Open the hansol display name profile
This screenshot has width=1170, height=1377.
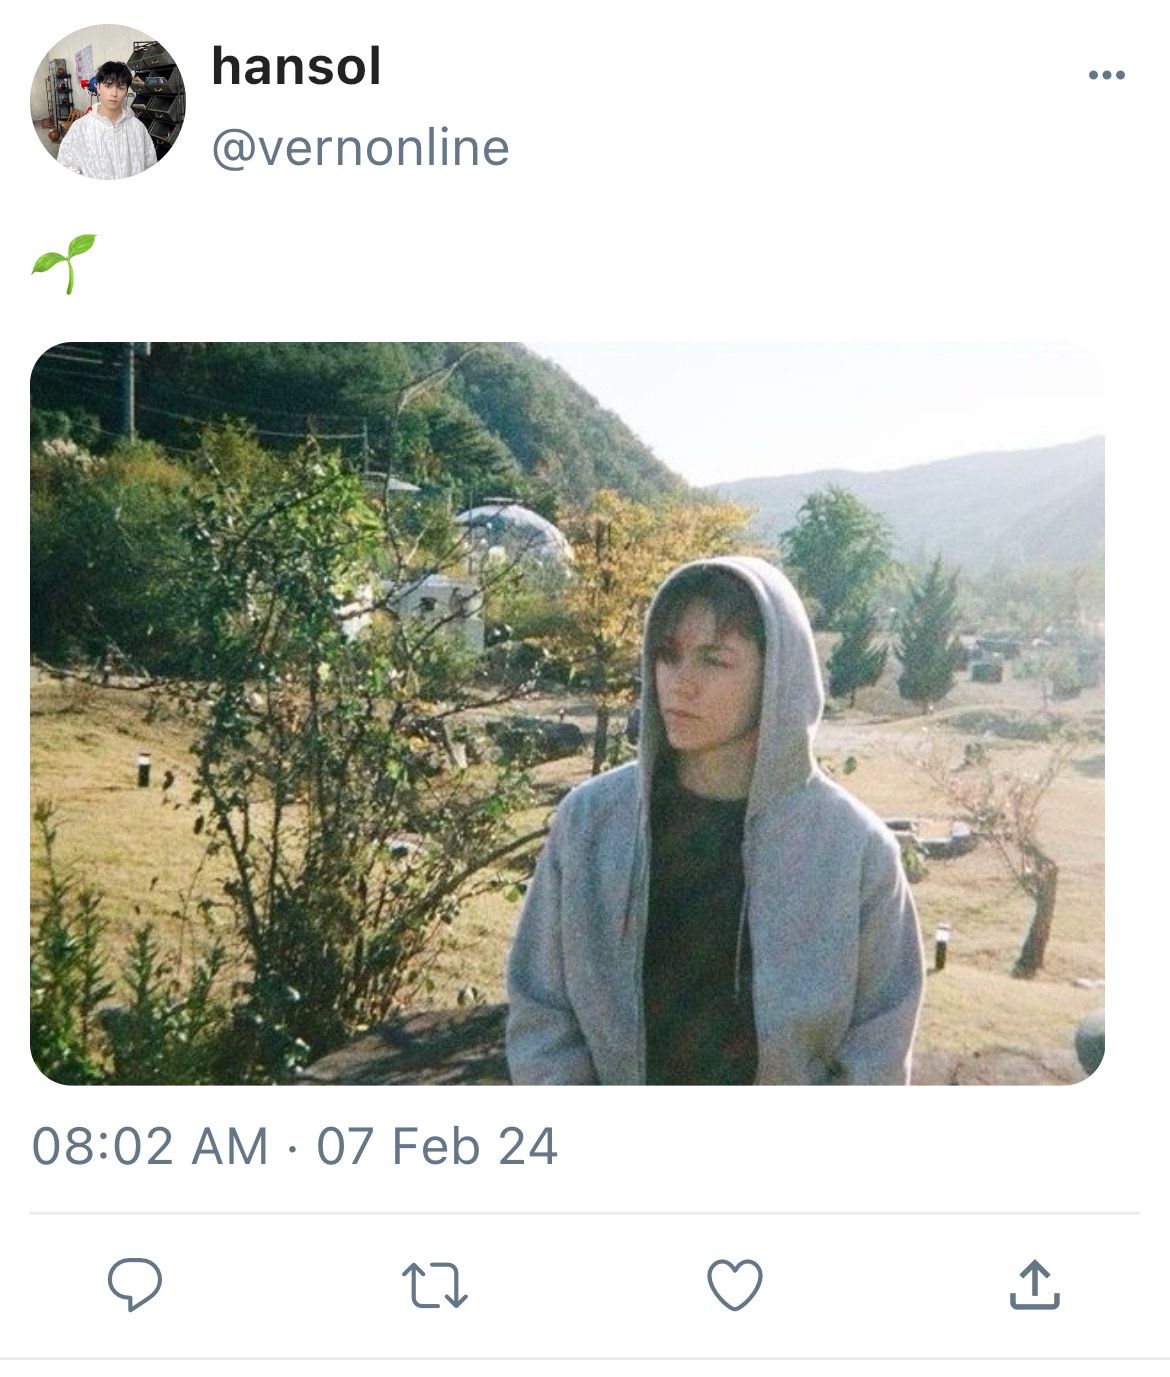[296, 67]
